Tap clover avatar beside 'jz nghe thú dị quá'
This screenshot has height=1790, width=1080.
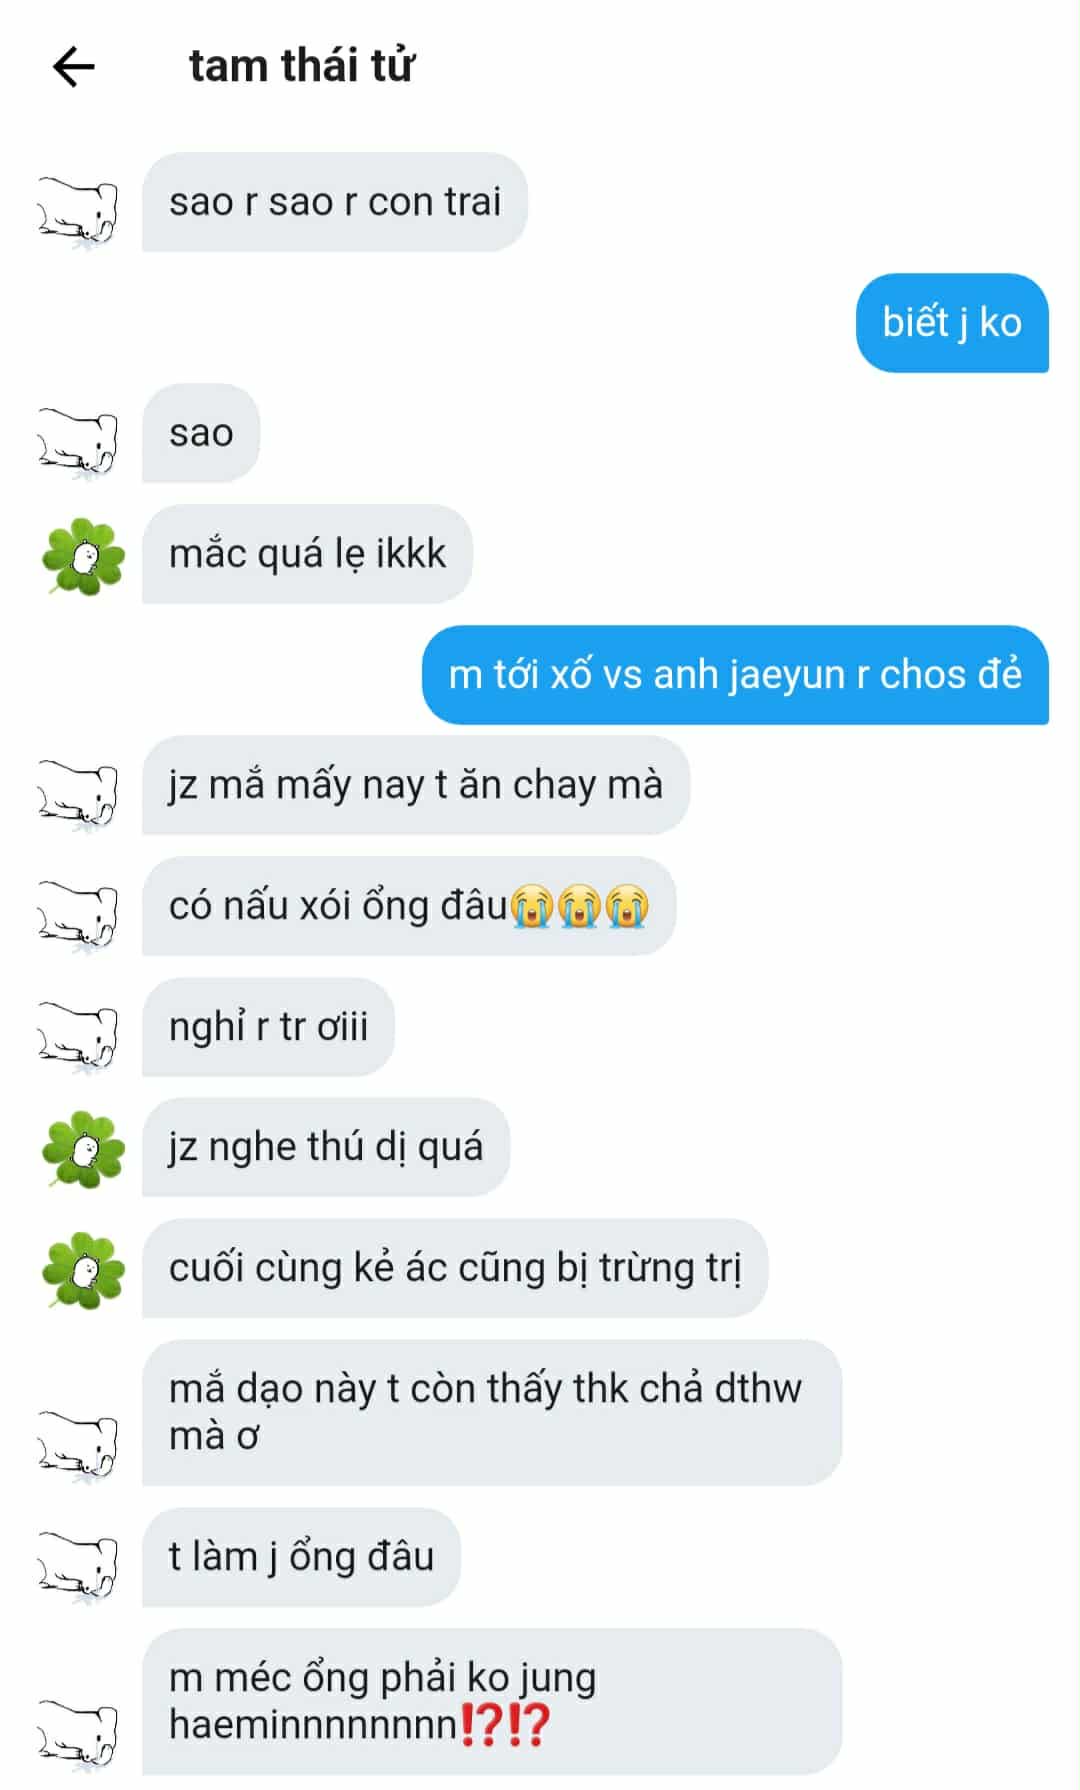(x=83, y=1149)
